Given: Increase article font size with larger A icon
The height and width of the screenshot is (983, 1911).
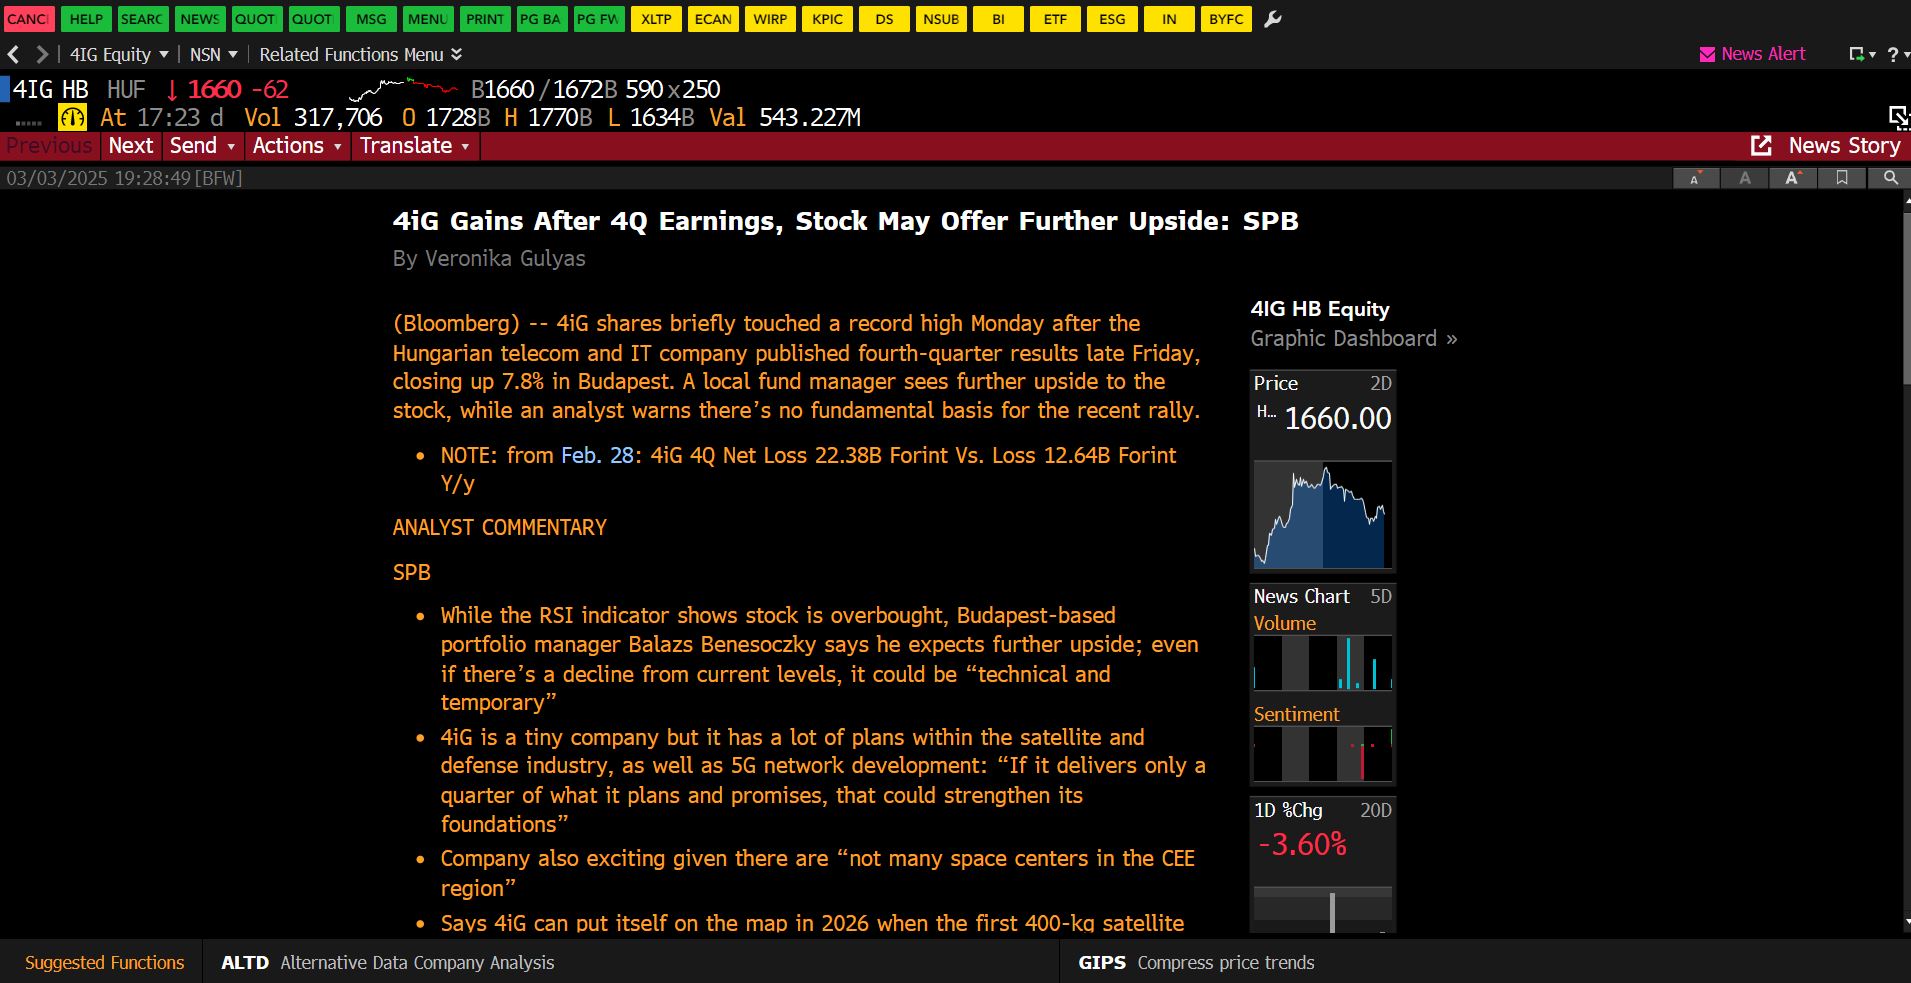Looking at the screenshot, I should click(x=1792, y=178).
